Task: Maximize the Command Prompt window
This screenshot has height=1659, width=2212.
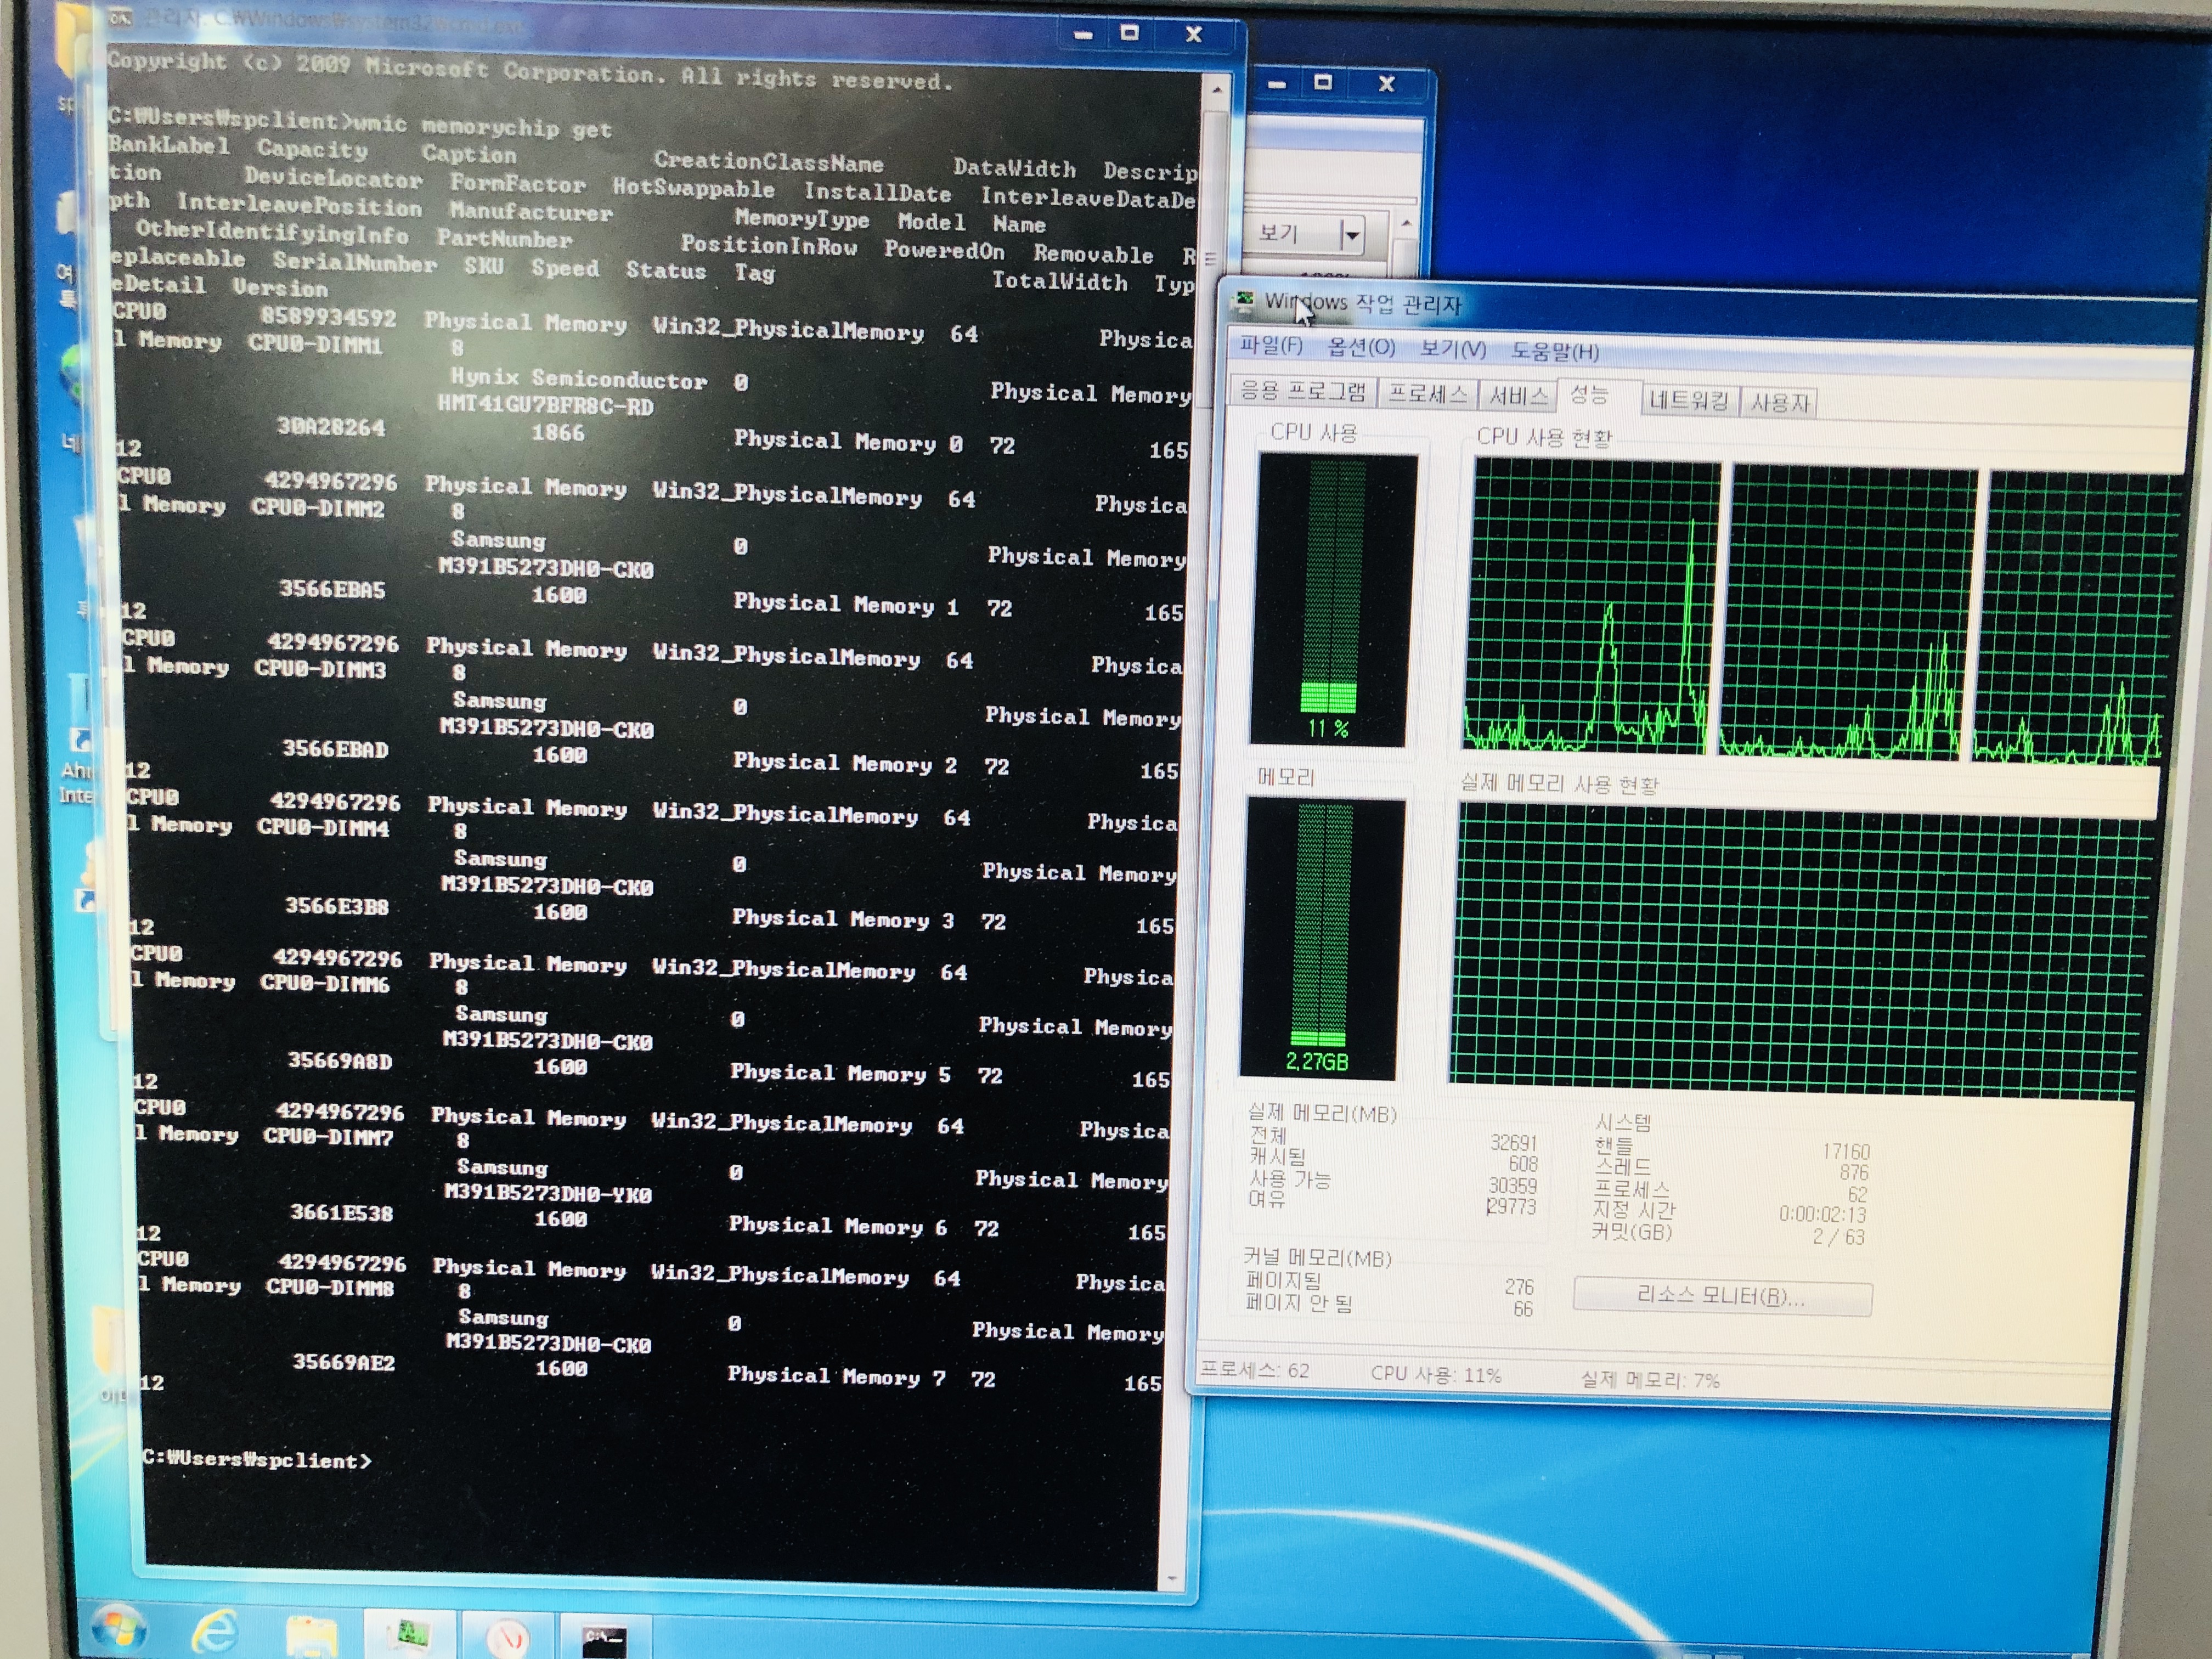Action: click(x=1130, y=34)
